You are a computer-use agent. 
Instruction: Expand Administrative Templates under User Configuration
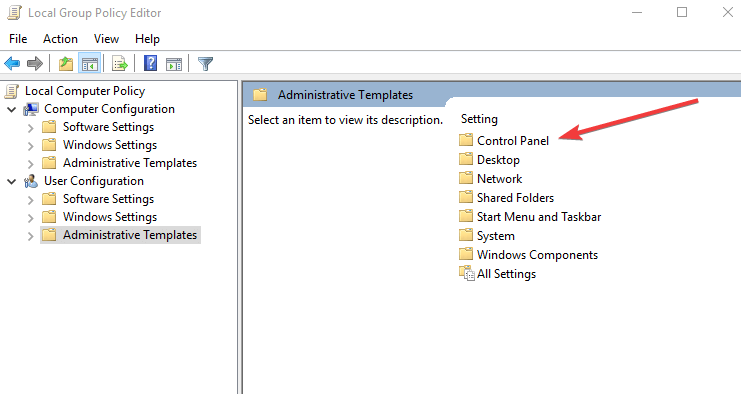click(x=31, y=235)
